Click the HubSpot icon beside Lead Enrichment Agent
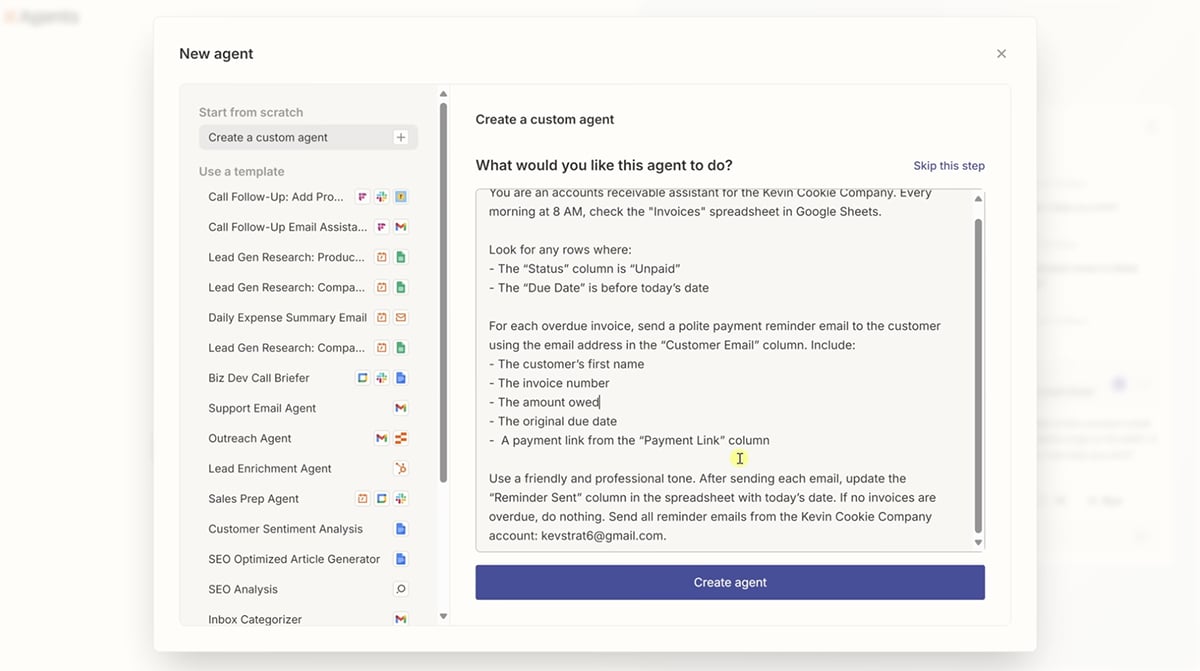The width and height of the screenshot is (1200, 671). point(400,467)
